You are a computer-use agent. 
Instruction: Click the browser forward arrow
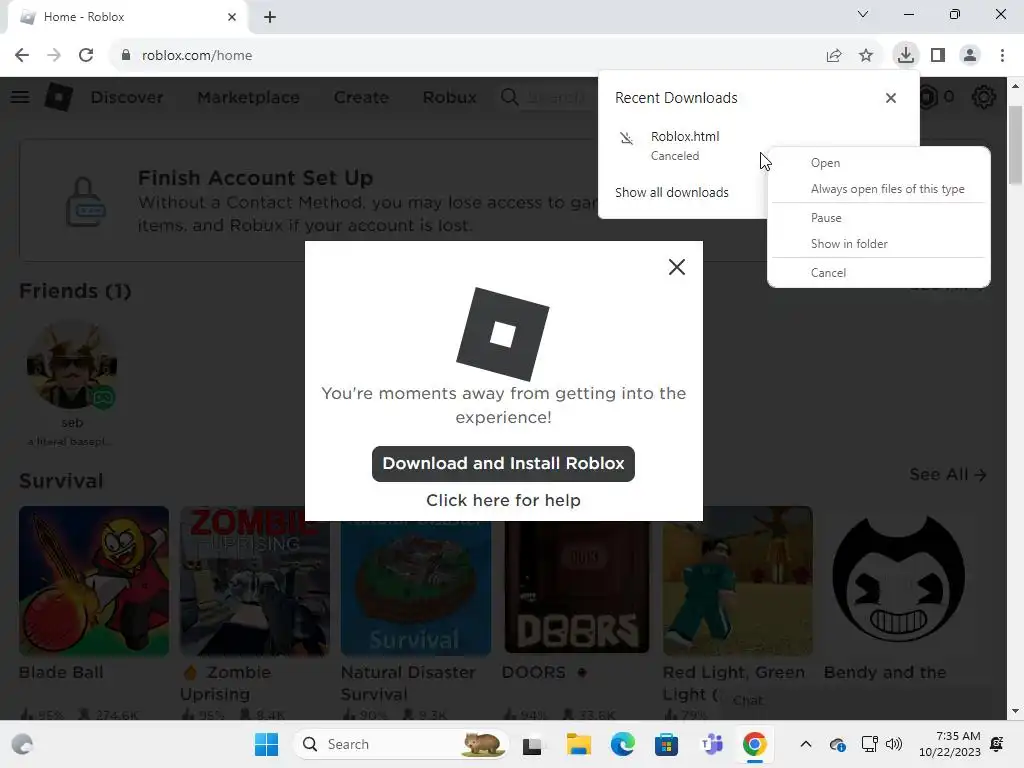[x=54, y=56]
